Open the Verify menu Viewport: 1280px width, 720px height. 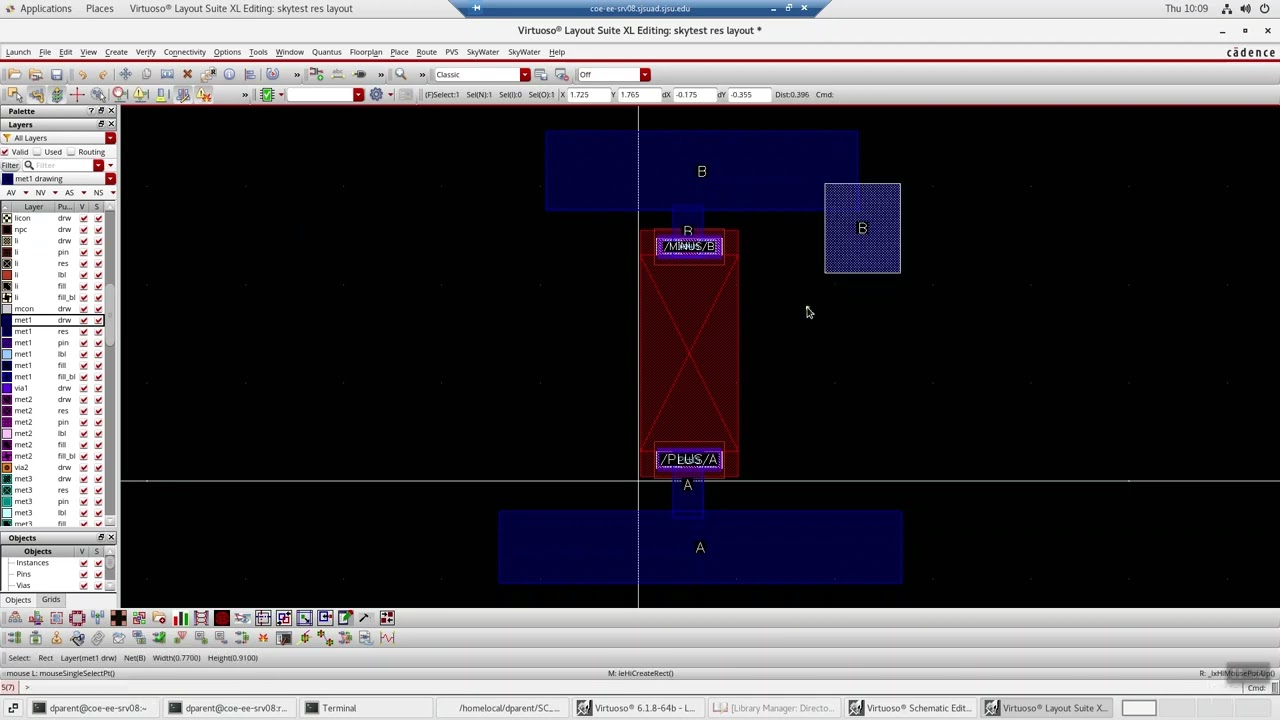click(x=145, y=52)
